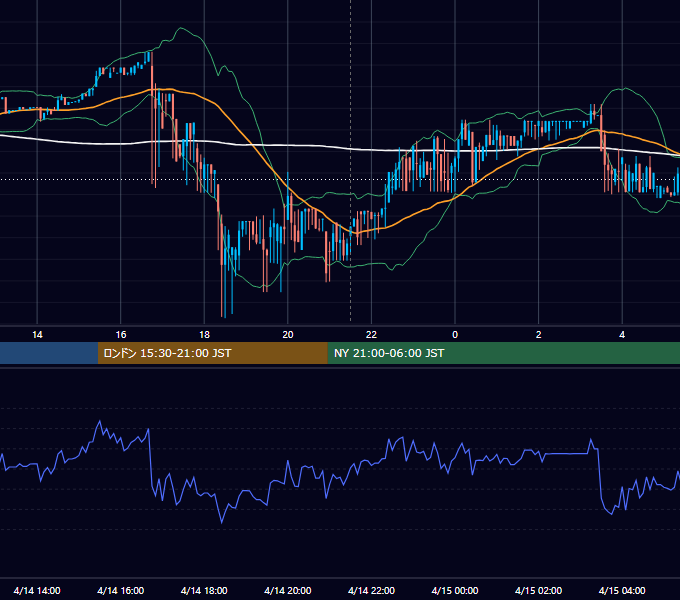Click the '4/14 20:00' label on indicator axis
The image size is (680, 600).
(x=288, y=590)
